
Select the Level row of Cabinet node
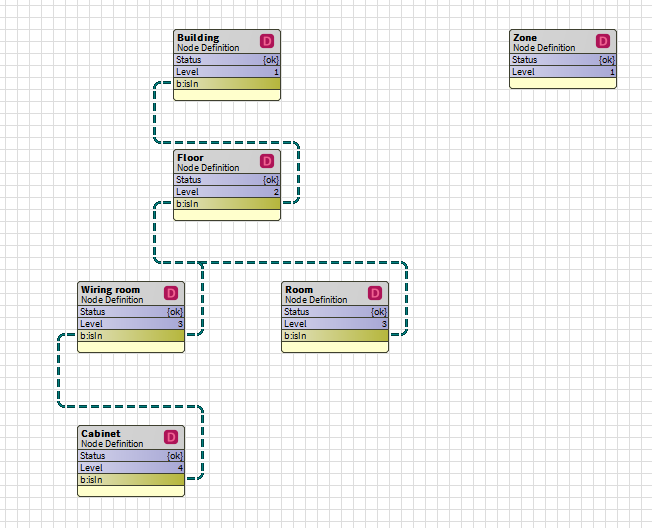tap(131, 468)
